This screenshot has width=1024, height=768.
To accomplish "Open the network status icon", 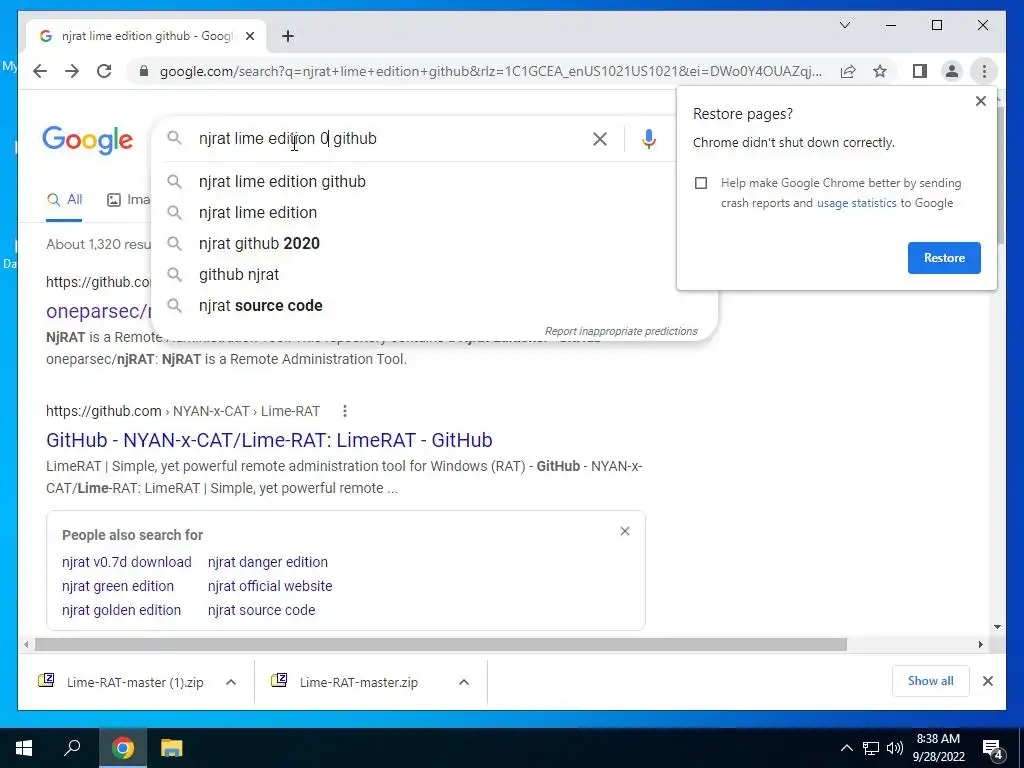I will (871, 748).
